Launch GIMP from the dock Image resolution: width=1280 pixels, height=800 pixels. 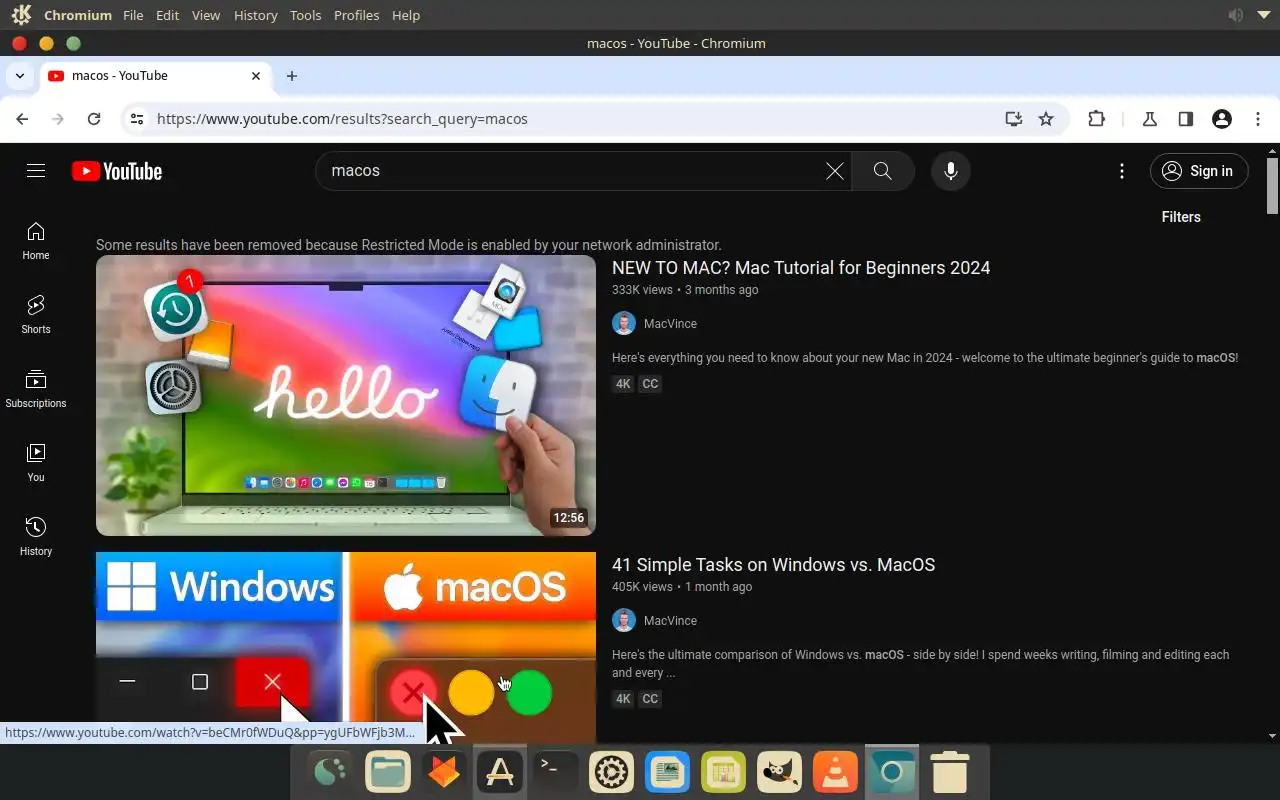pyautogui.click(x=780, y=772)
